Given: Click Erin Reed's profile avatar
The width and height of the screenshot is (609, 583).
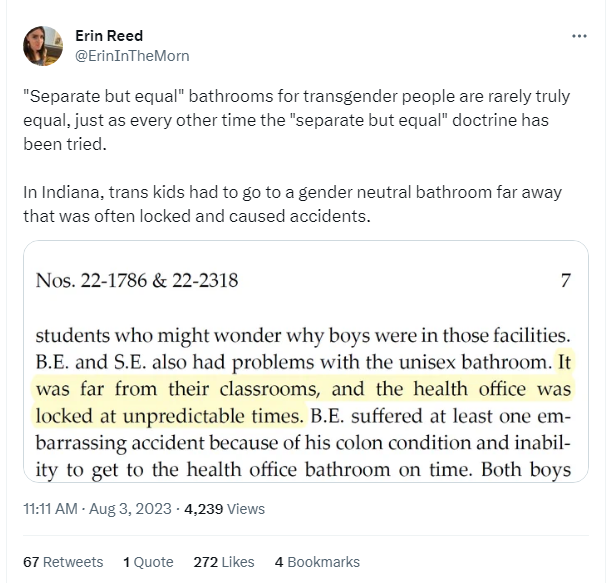Looking at the screenshot, I should tap(43, 46).
